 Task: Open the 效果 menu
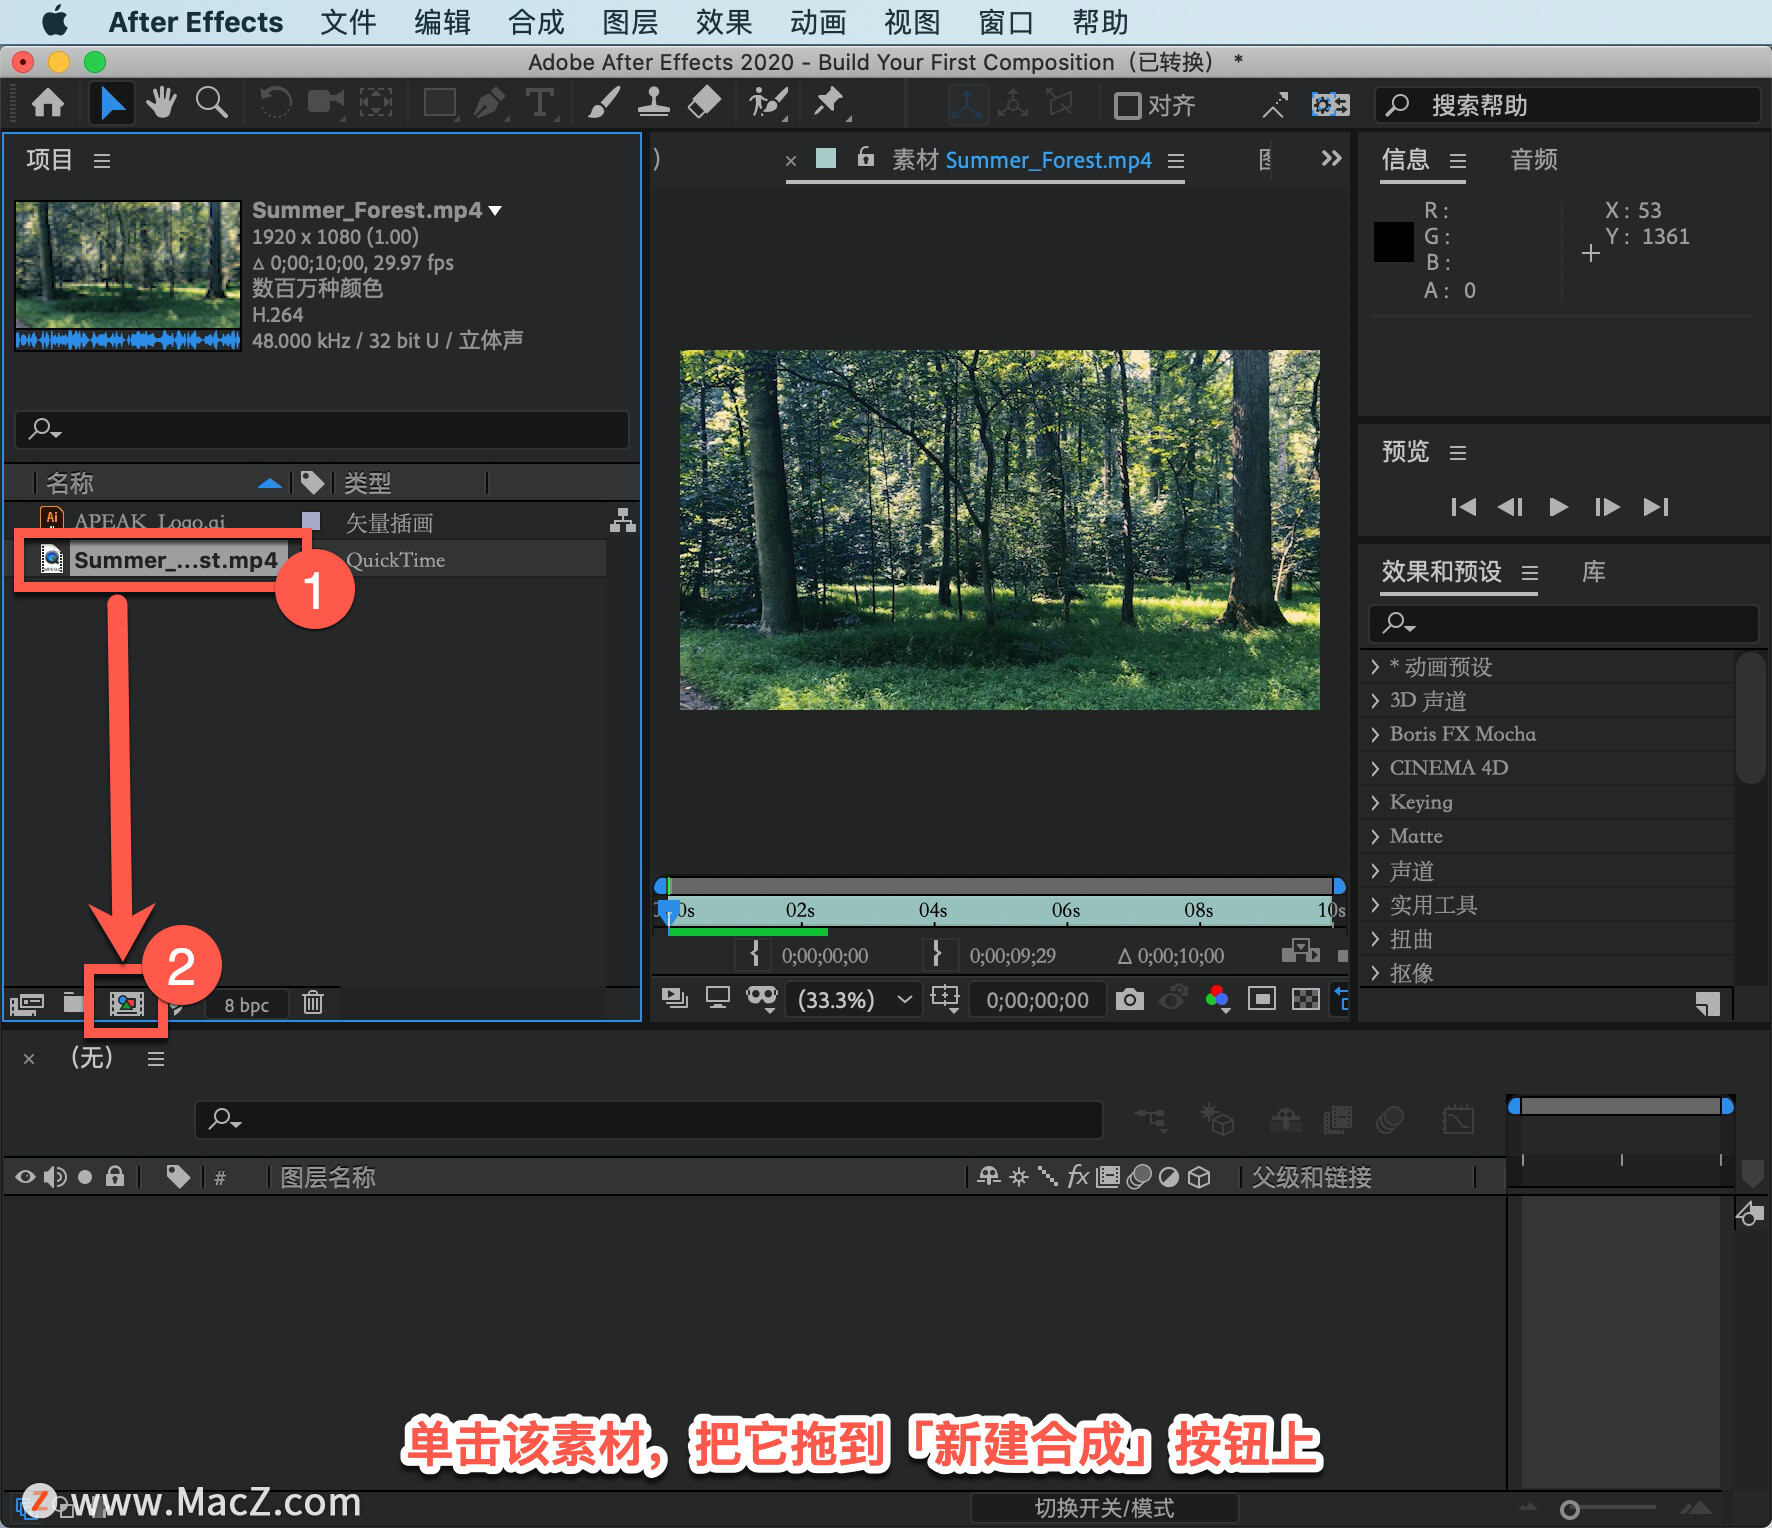pyautogui.click(x=724, y=22)
